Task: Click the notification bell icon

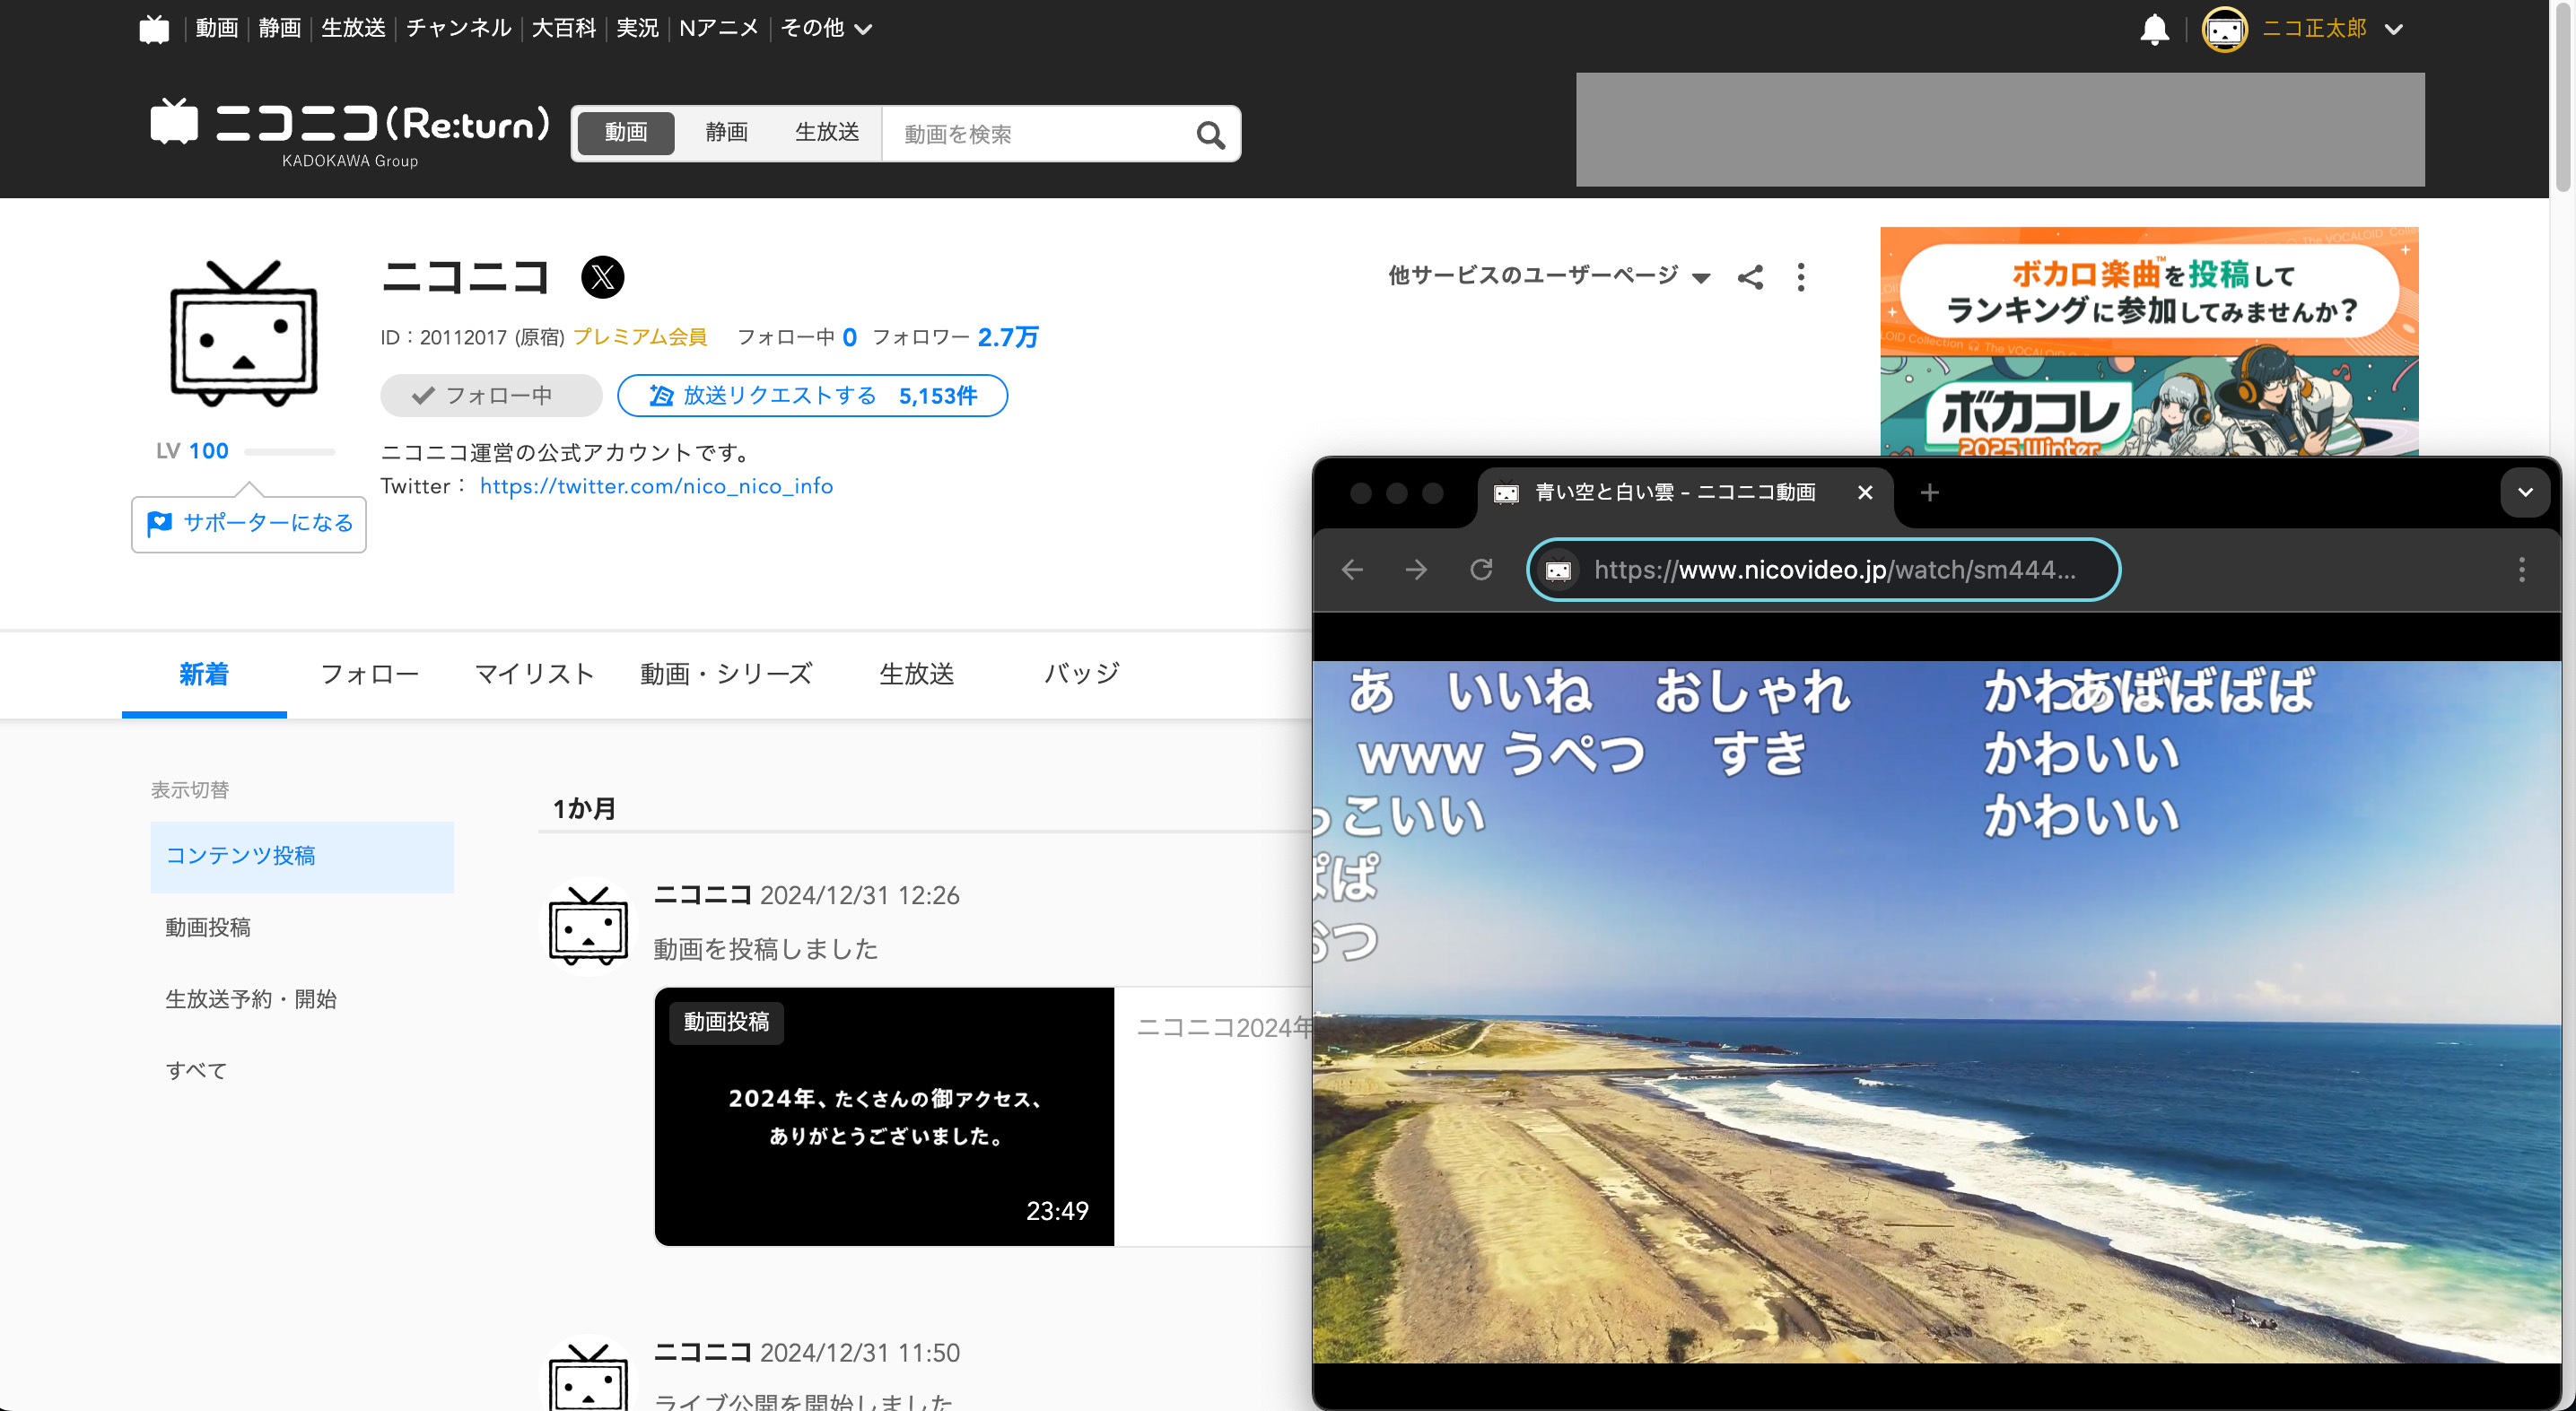Action: tap(2153, 29)
